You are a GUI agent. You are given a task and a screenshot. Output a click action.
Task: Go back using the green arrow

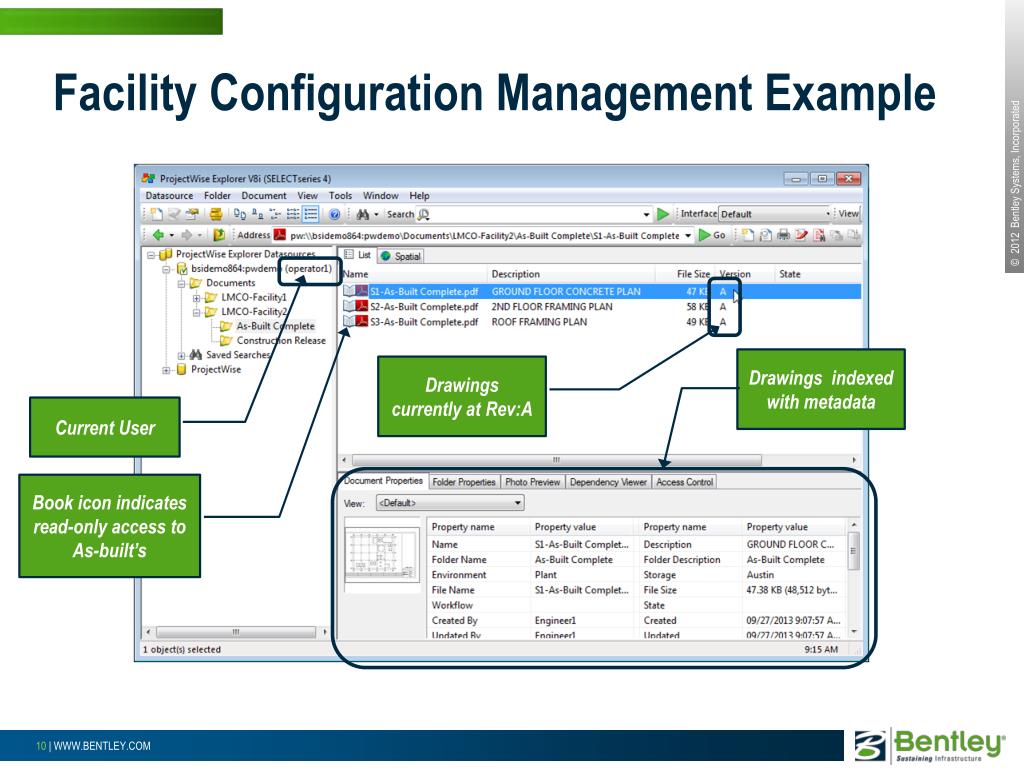tap(158, 234)
